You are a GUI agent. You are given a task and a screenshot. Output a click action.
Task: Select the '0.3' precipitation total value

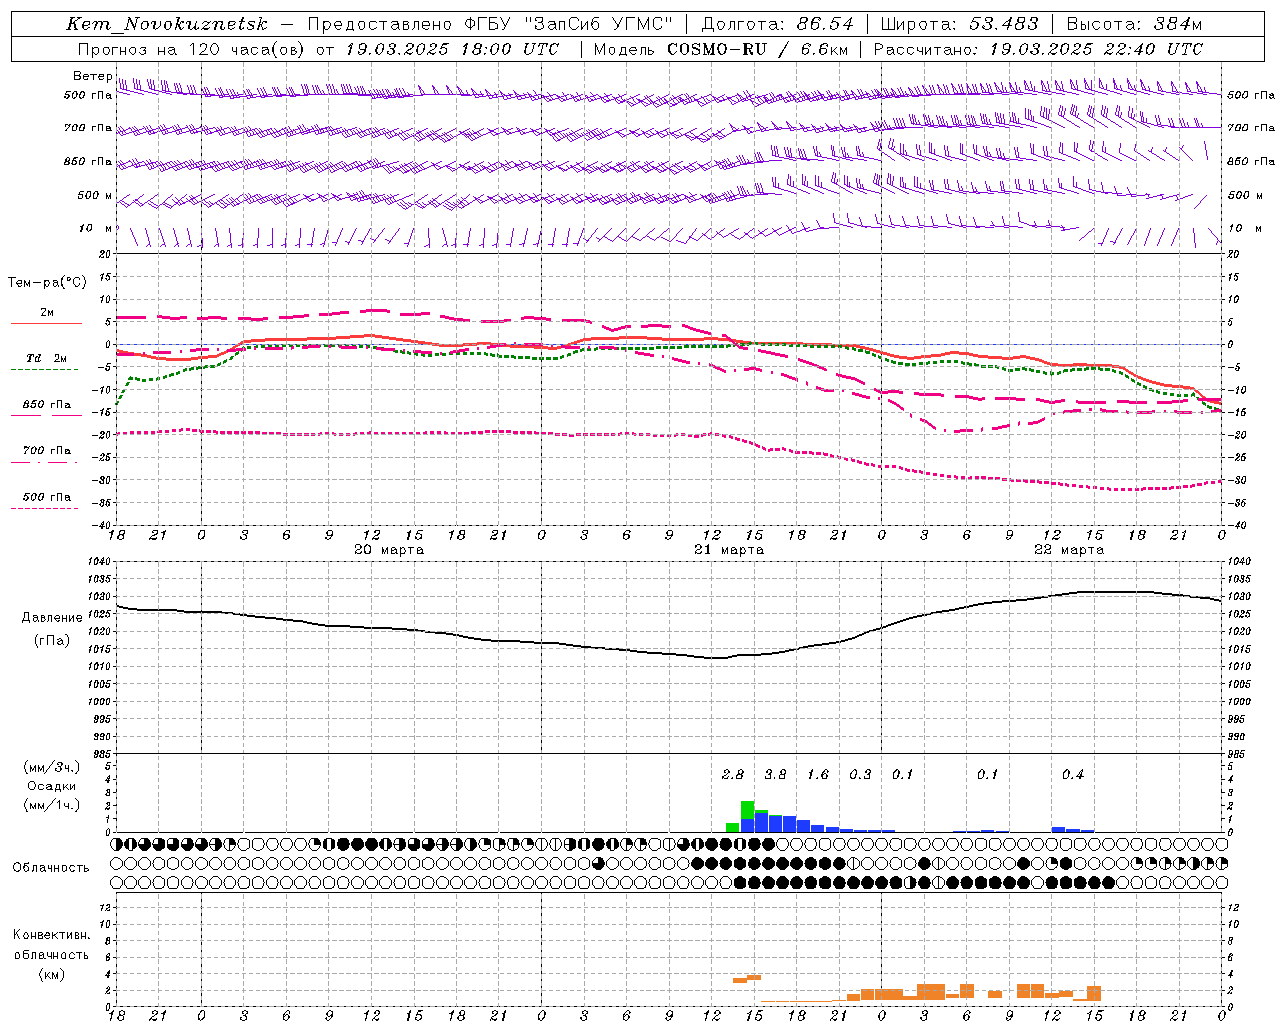[x=860, y=775]
